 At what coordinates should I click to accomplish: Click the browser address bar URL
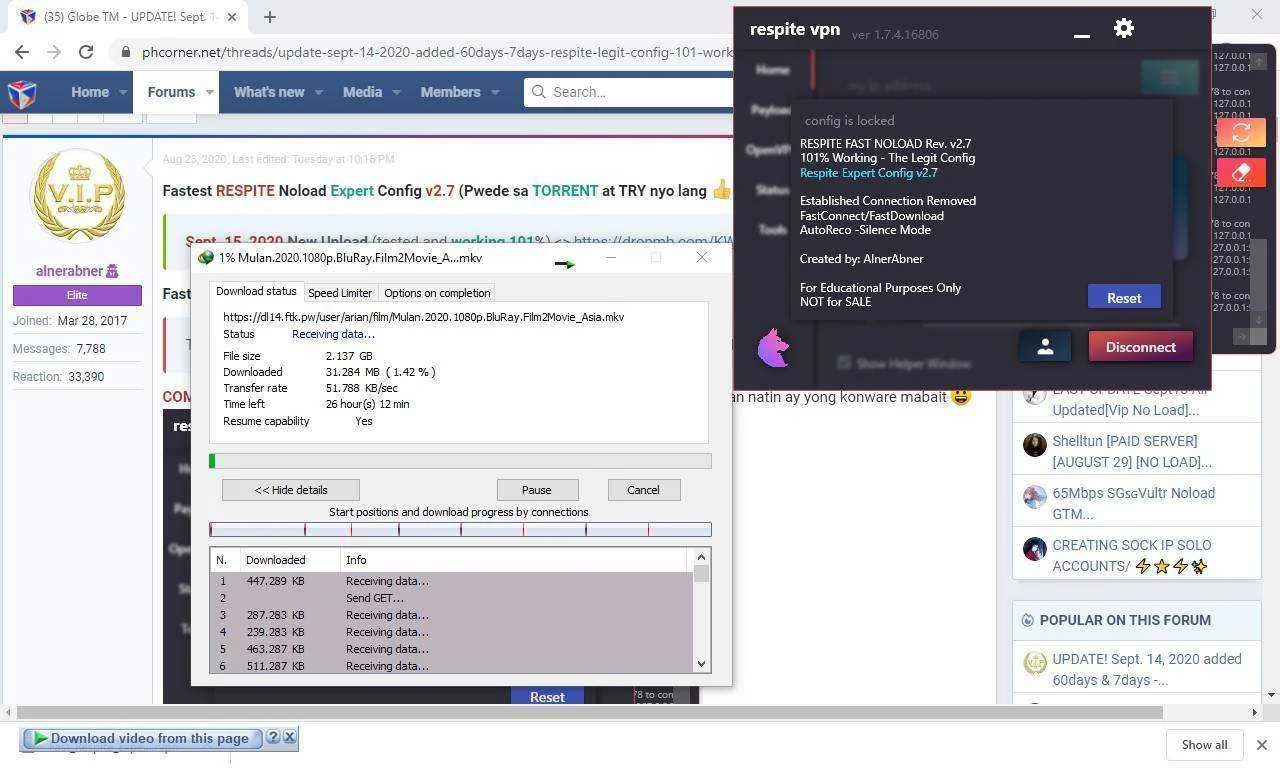[x=436, y=52]
